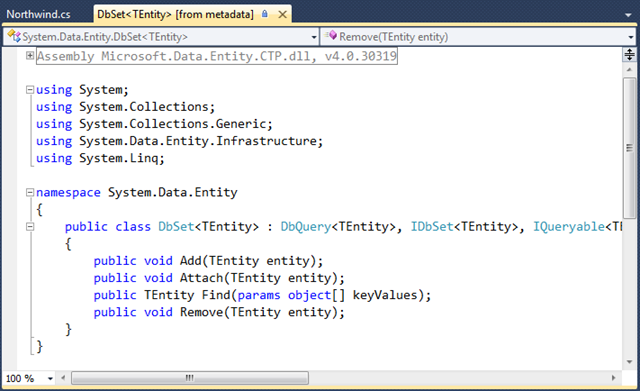Click the class icon in types combo

[x=13, y=36]
